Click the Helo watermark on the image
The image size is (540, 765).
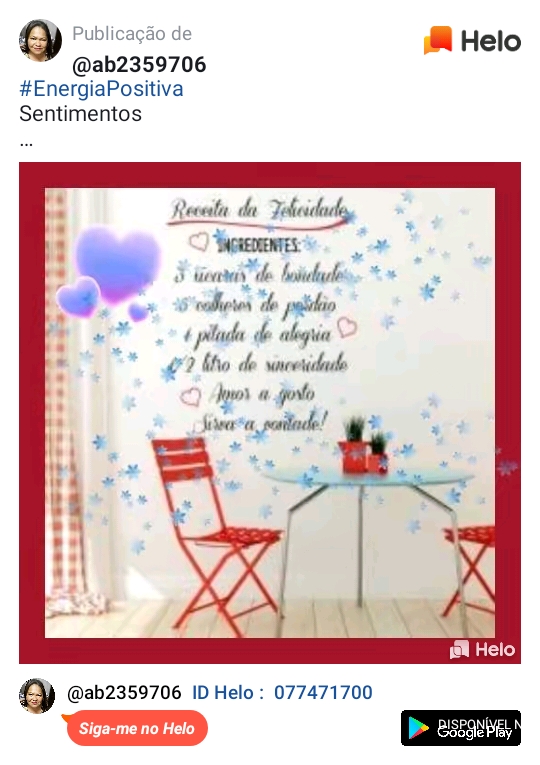[482, 649]
